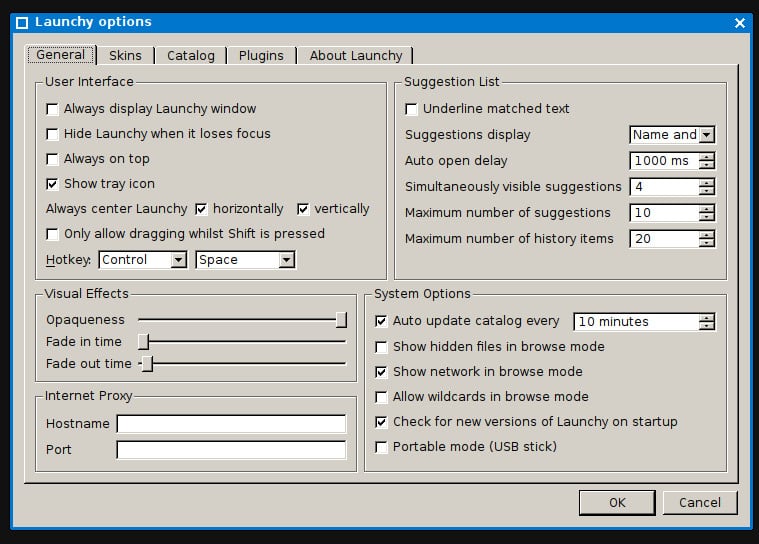
Task: Decrease Maximum number of suggestions
Action: (x=707, y=217)
